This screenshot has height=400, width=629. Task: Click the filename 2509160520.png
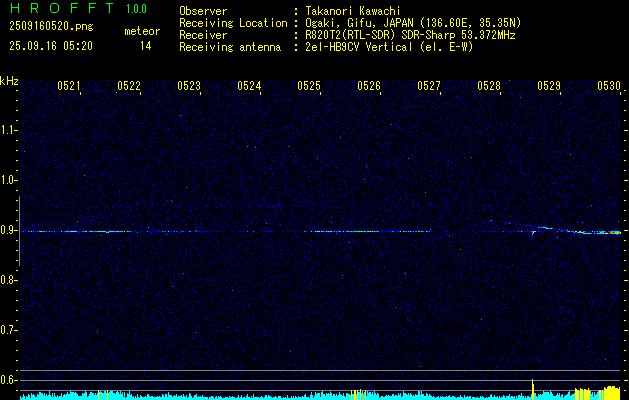51,27
